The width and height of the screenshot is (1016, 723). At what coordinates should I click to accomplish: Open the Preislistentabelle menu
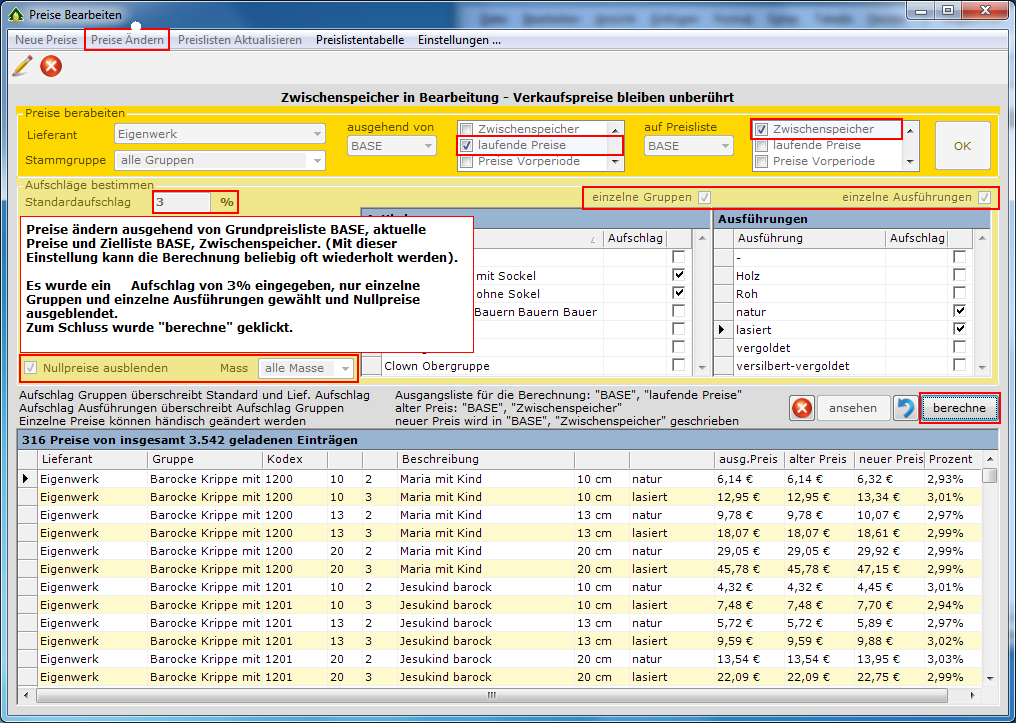click(x=360, y=40)
